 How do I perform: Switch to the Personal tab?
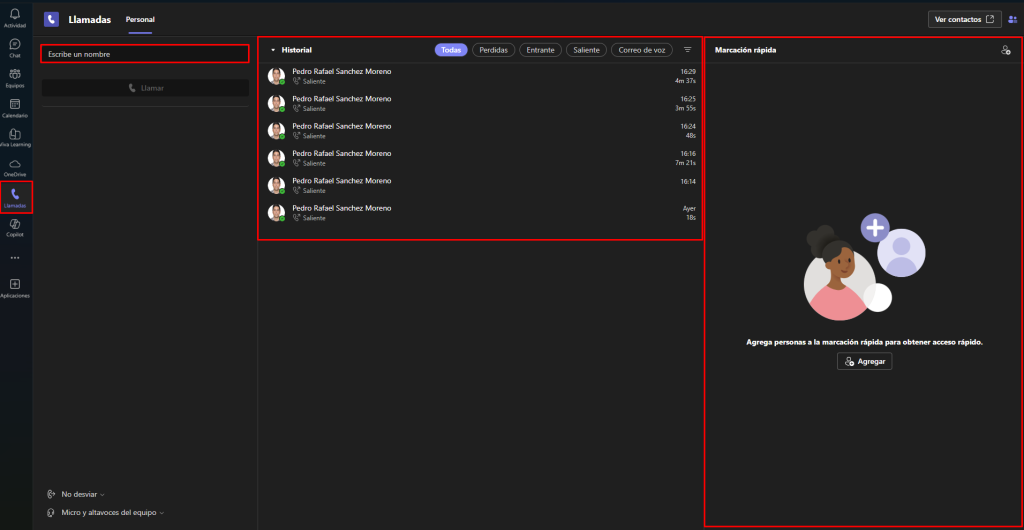coord(140,19)
